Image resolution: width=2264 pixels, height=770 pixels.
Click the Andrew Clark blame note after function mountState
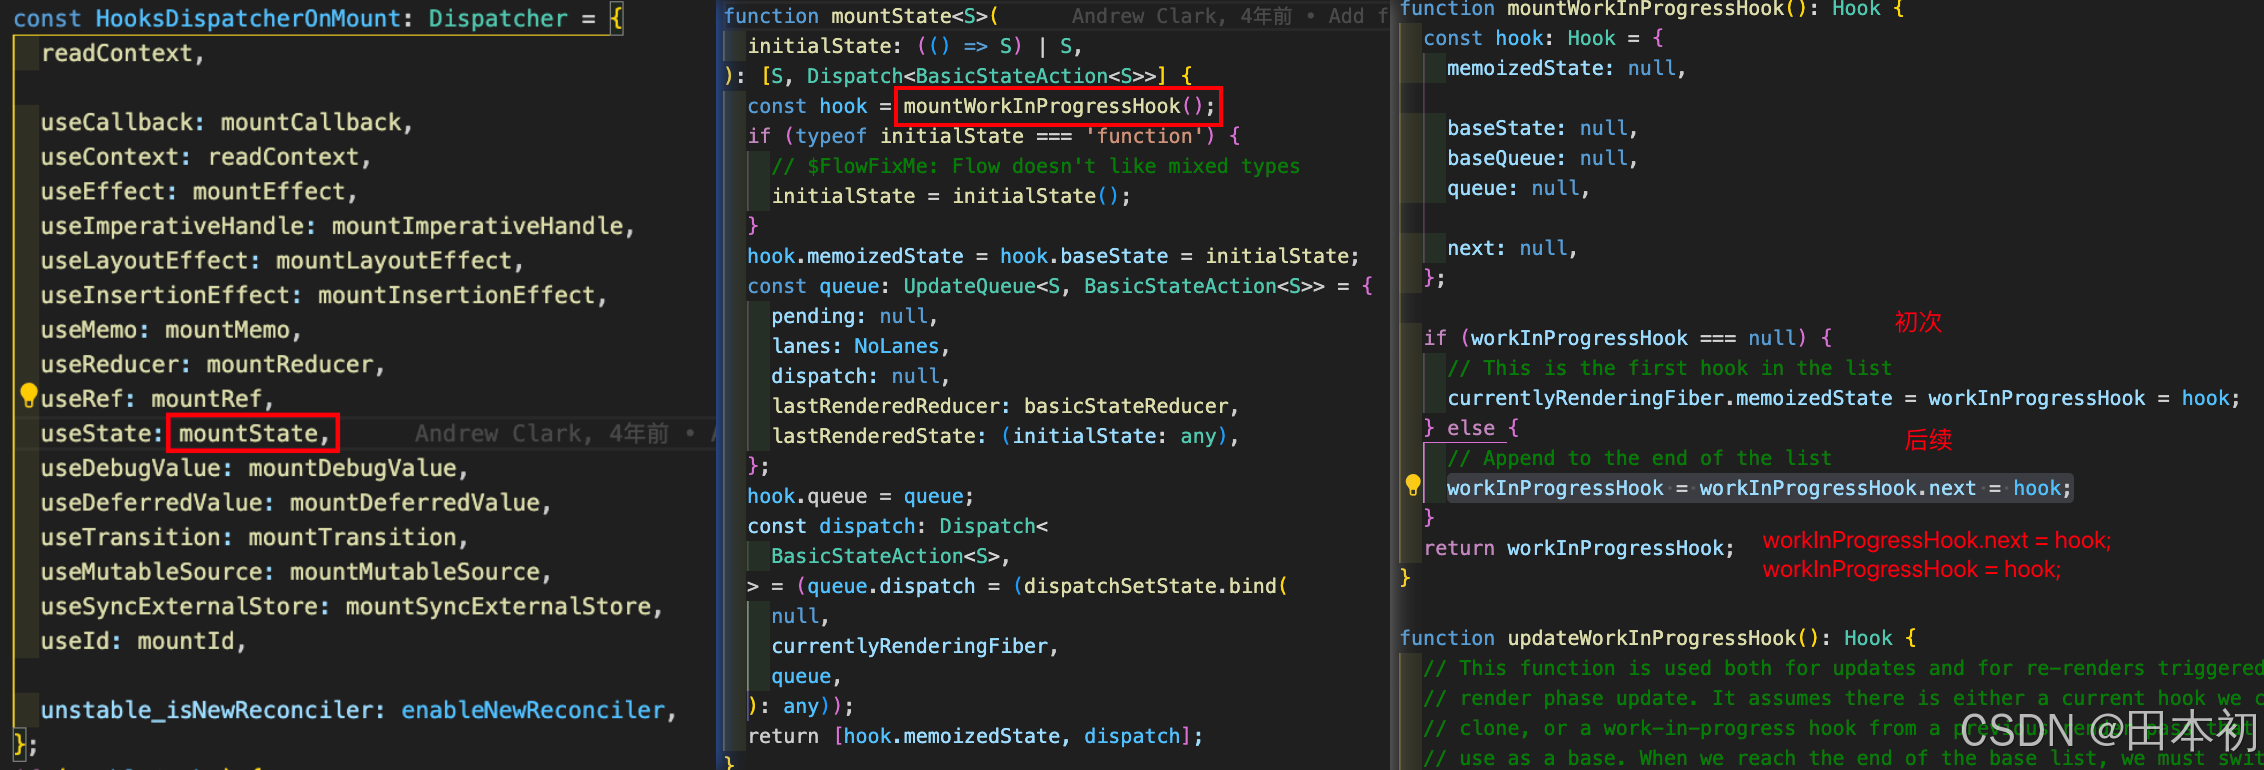[x=1229, y=16]
